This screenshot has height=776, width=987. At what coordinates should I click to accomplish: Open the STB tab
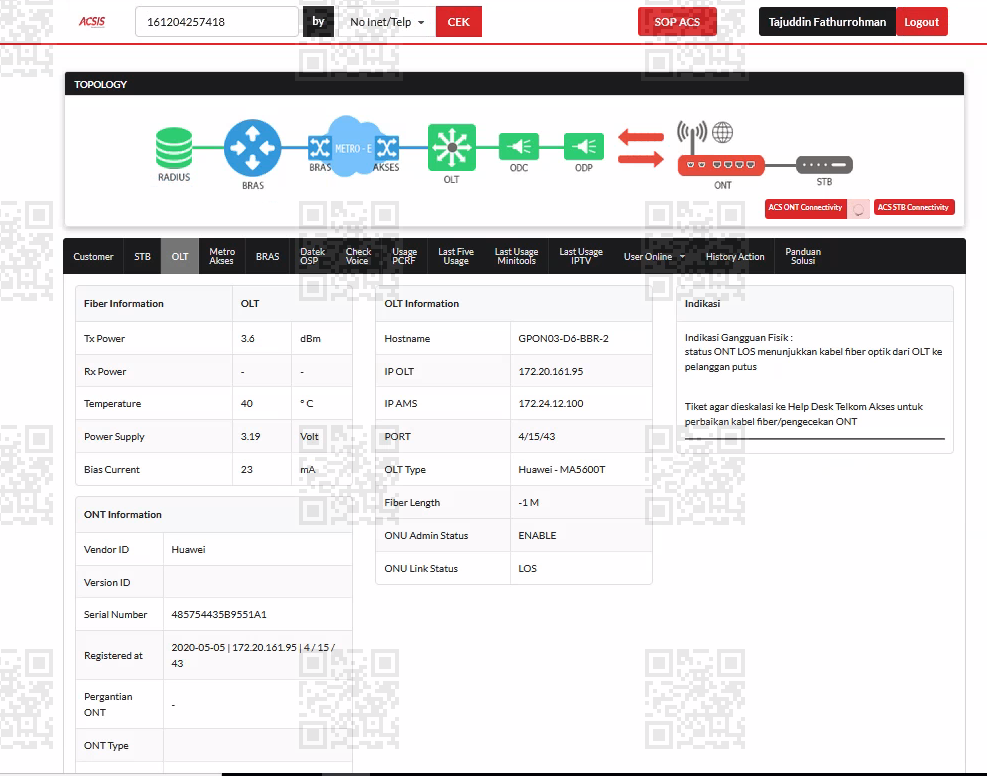142,256
